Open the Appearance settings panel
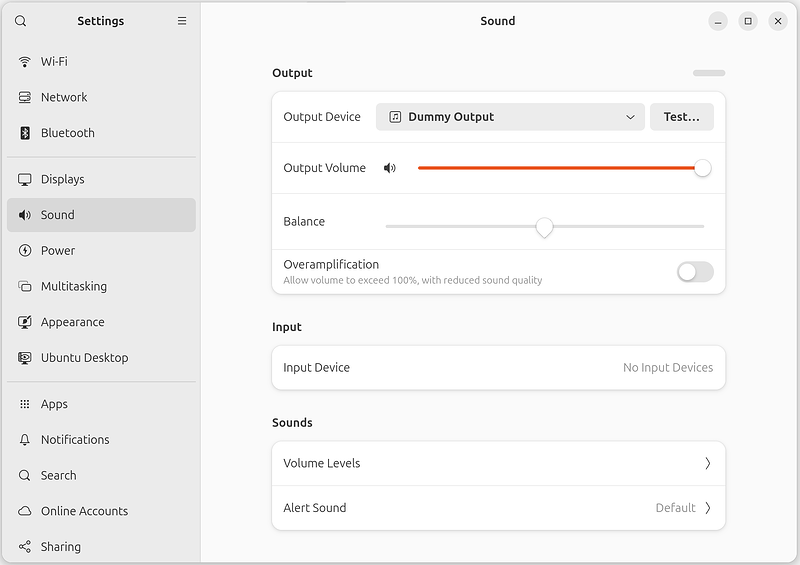The width and height of the screenshot is (800, 565). click(72, 322)
